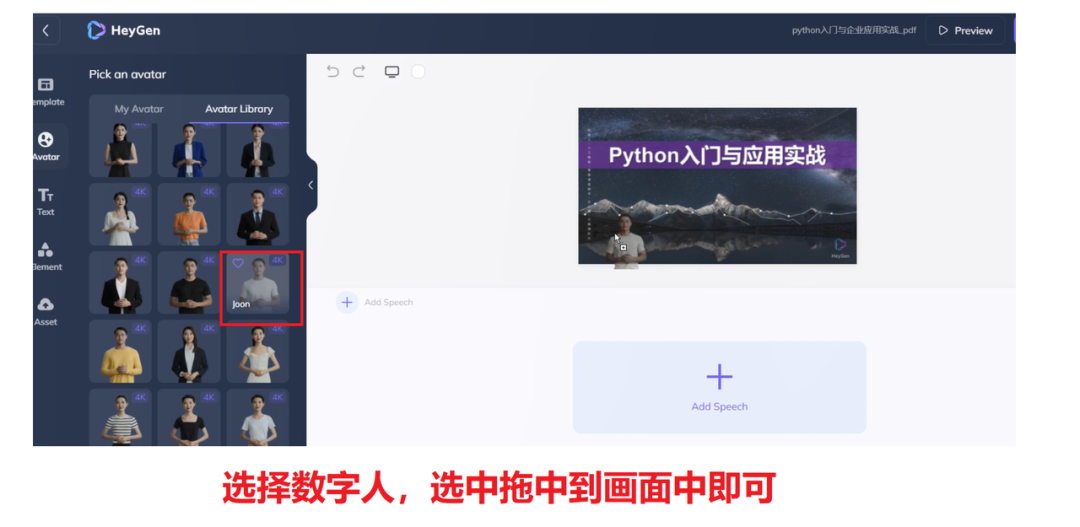Open the Text sidebar panel
Image resolution: width=1080 pixels, height=527 pixels.
click(x=45, y=202)
